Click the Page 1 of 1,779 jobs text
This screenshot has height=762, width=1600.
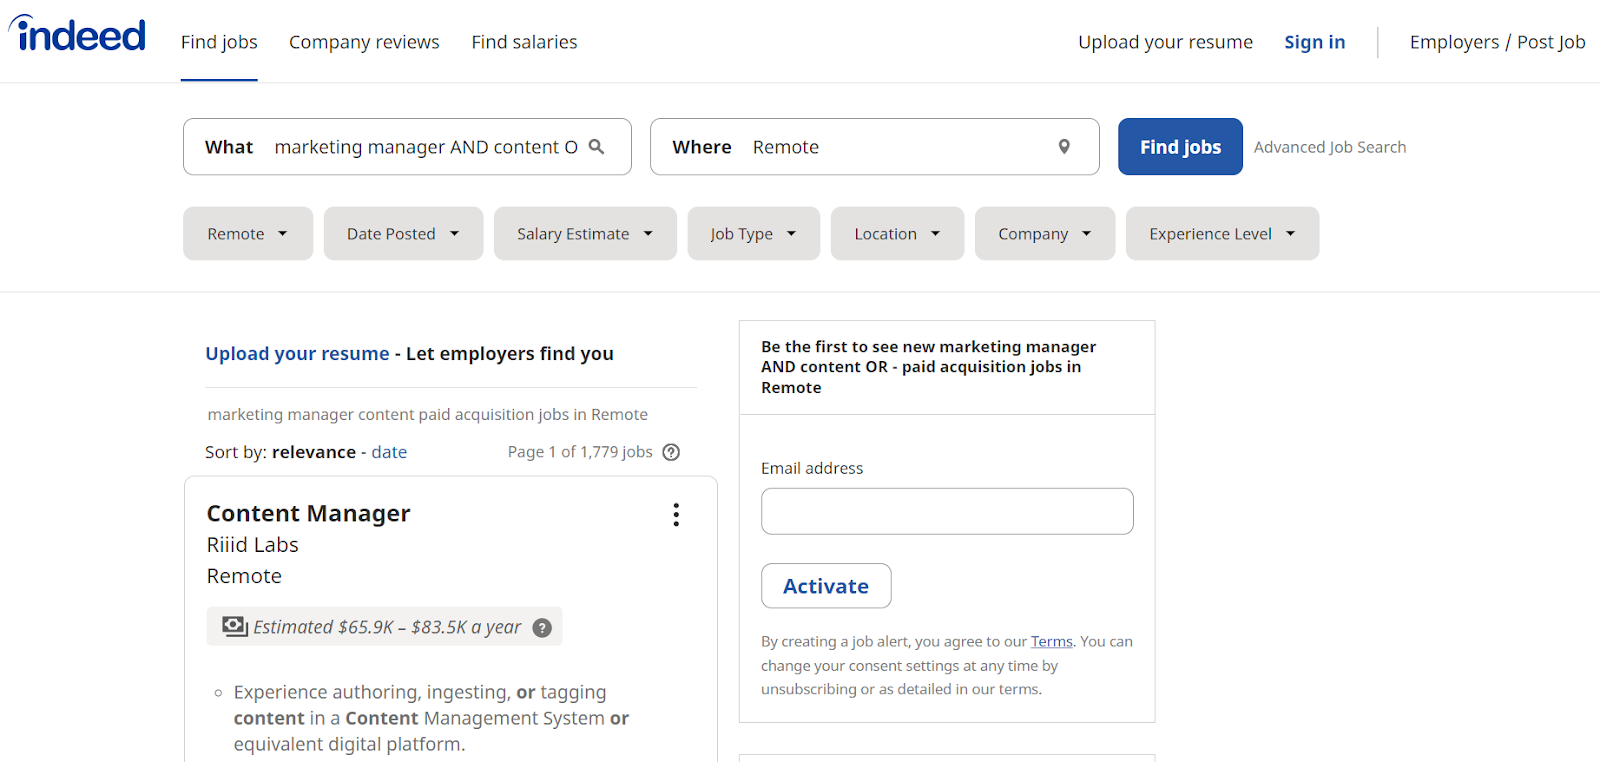click(580, 452)
